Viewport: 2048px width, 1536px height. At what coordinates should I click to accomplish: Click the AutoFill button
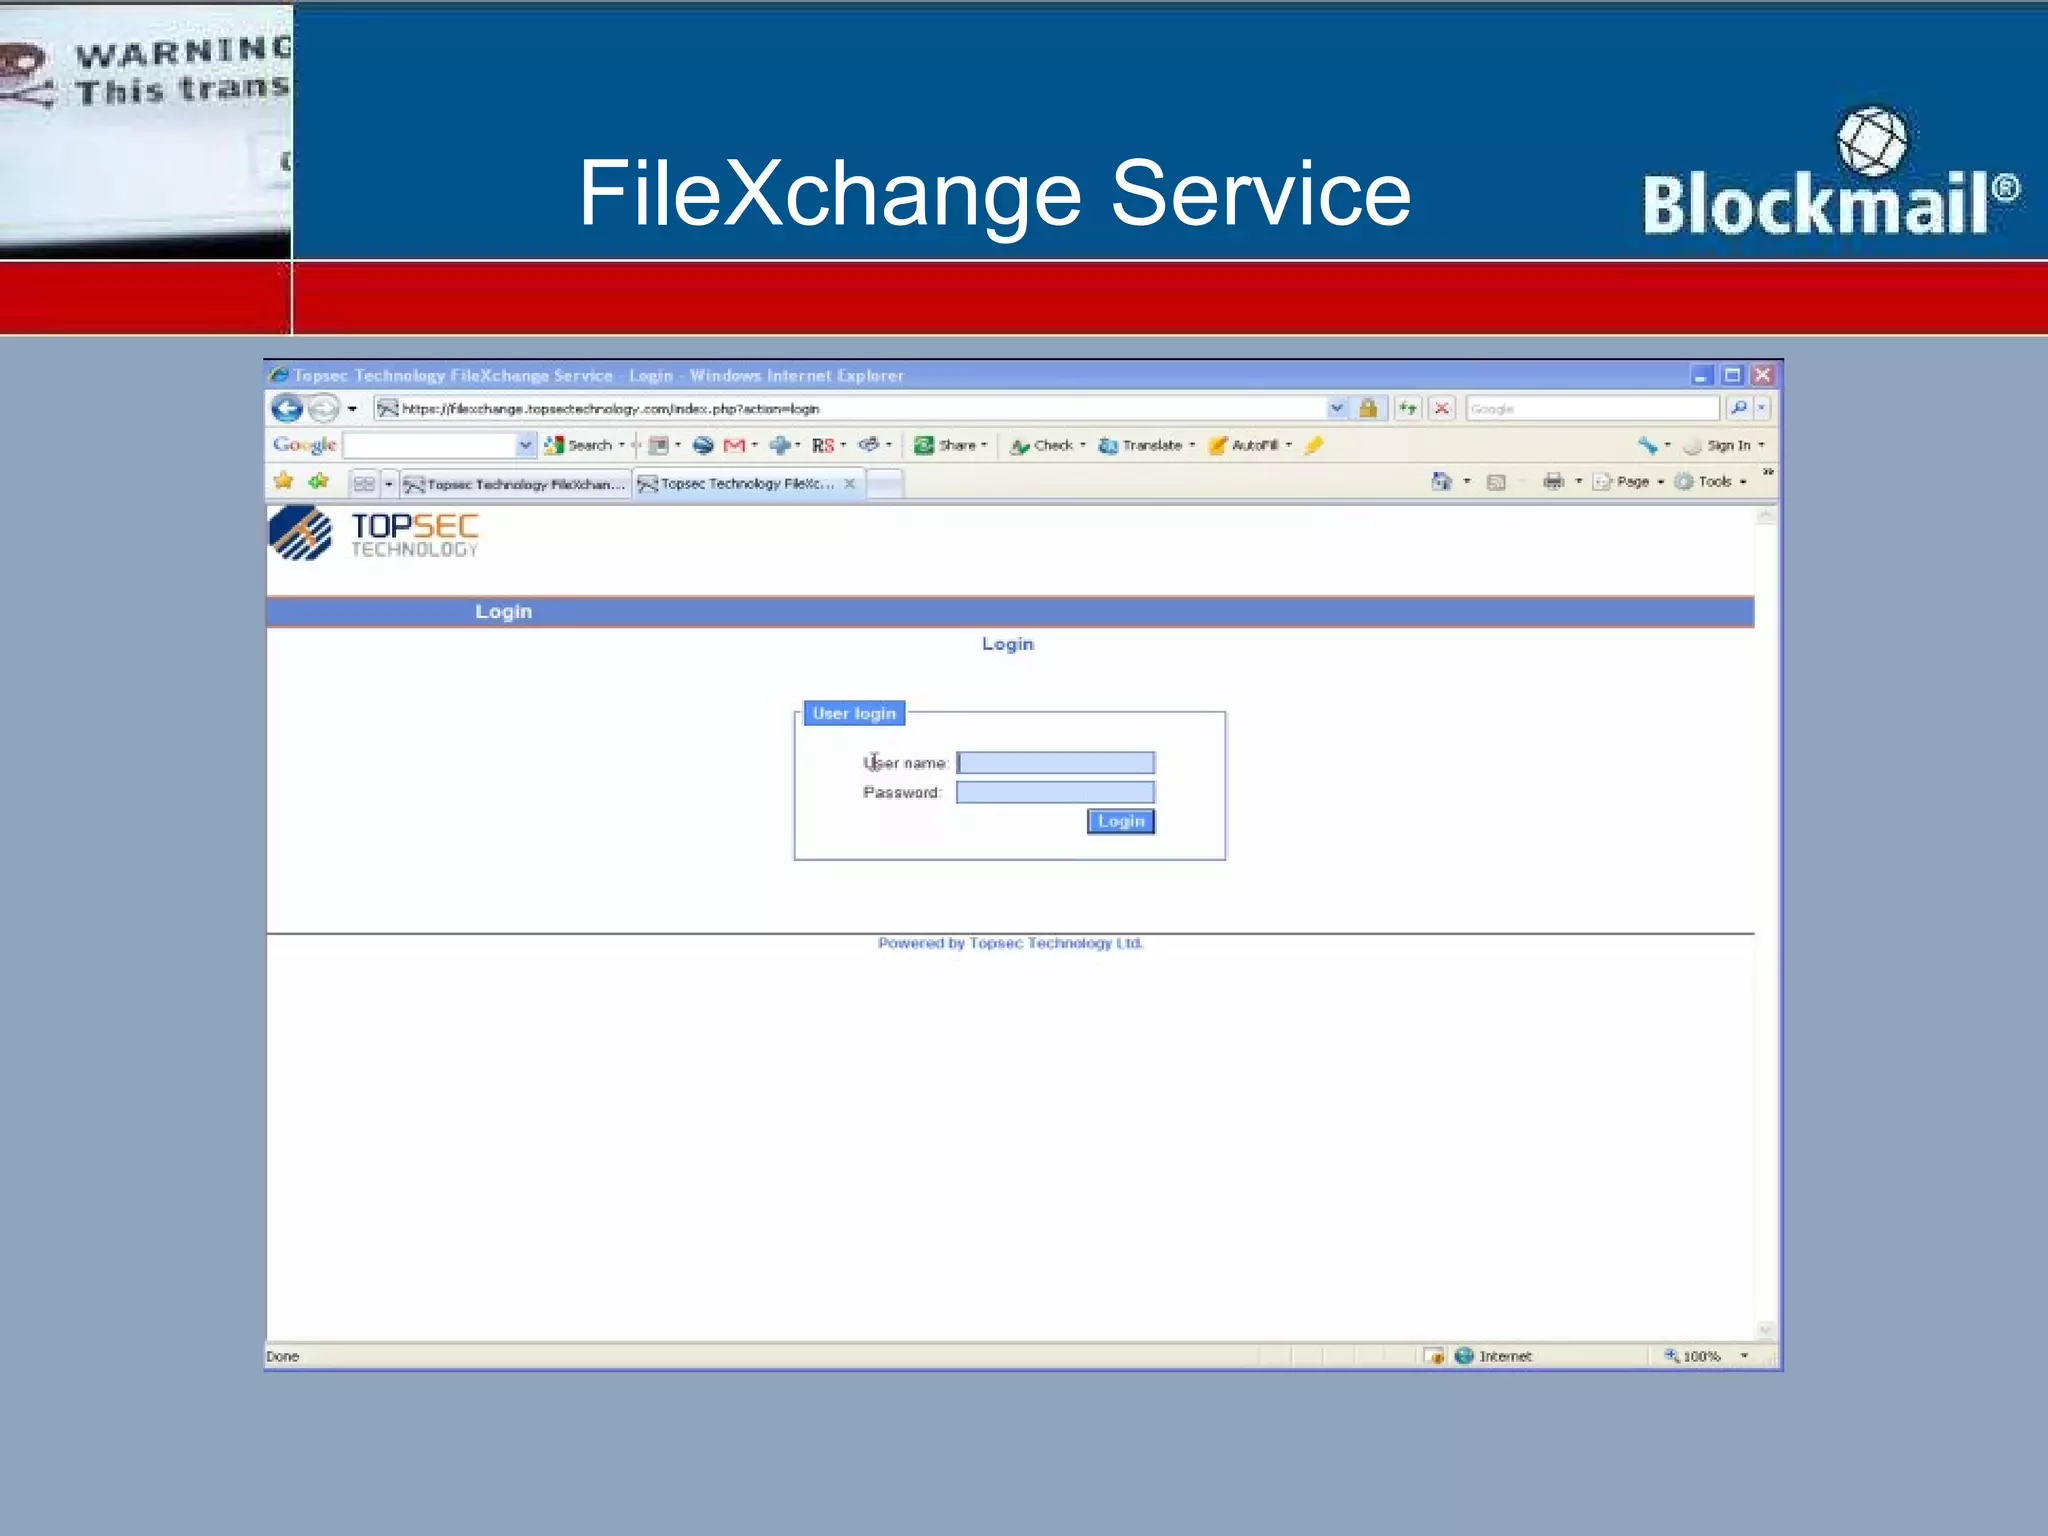pos(1244,445)
